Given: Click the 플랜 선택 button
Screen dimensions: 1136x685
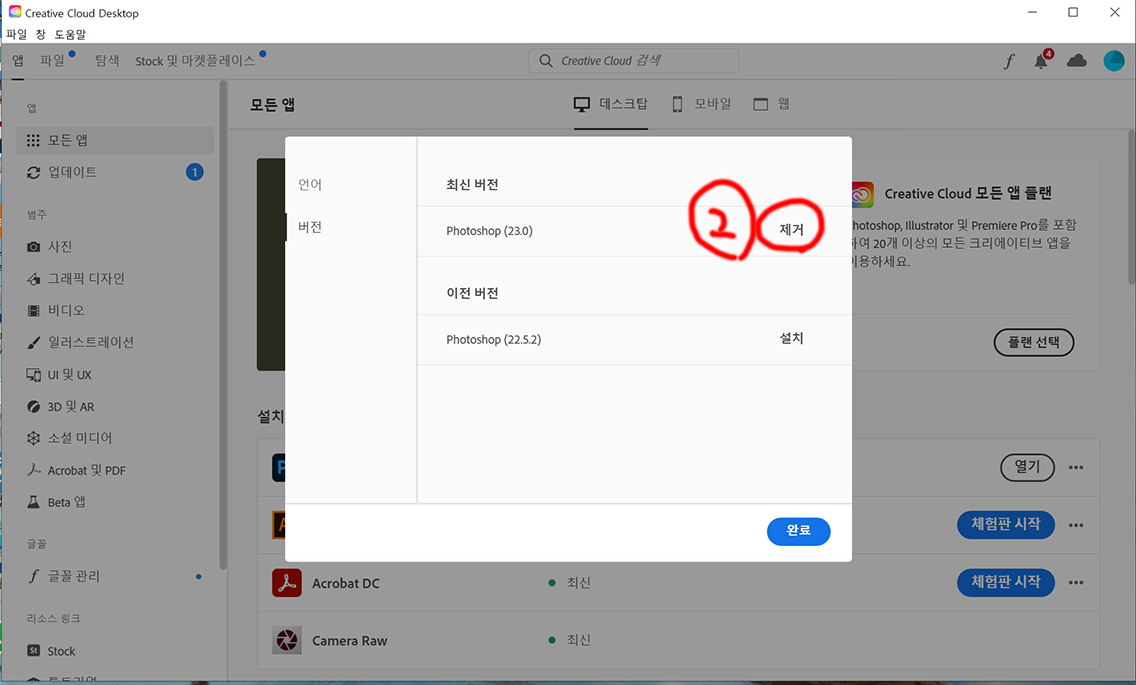Looking at the screenshot, I should click(x=1034, y=342).
